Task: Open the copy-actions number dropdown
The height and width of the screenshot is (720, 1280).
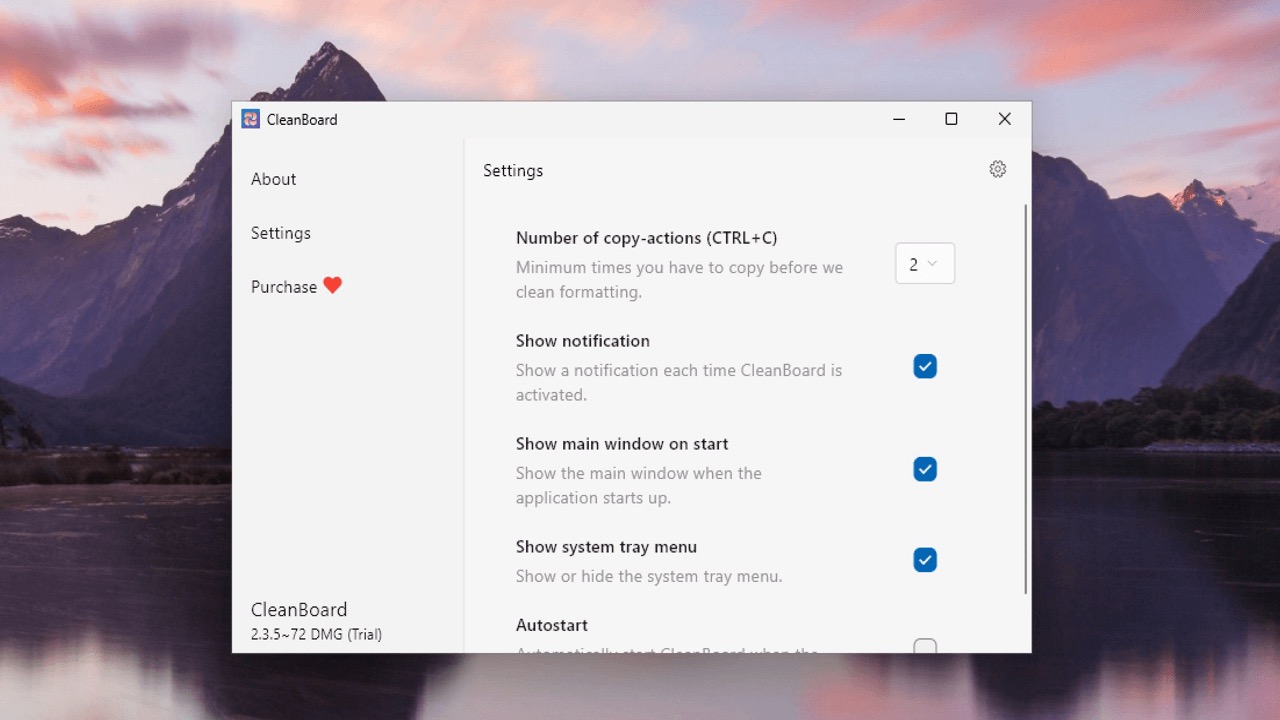Action: (x=925, y=264)
